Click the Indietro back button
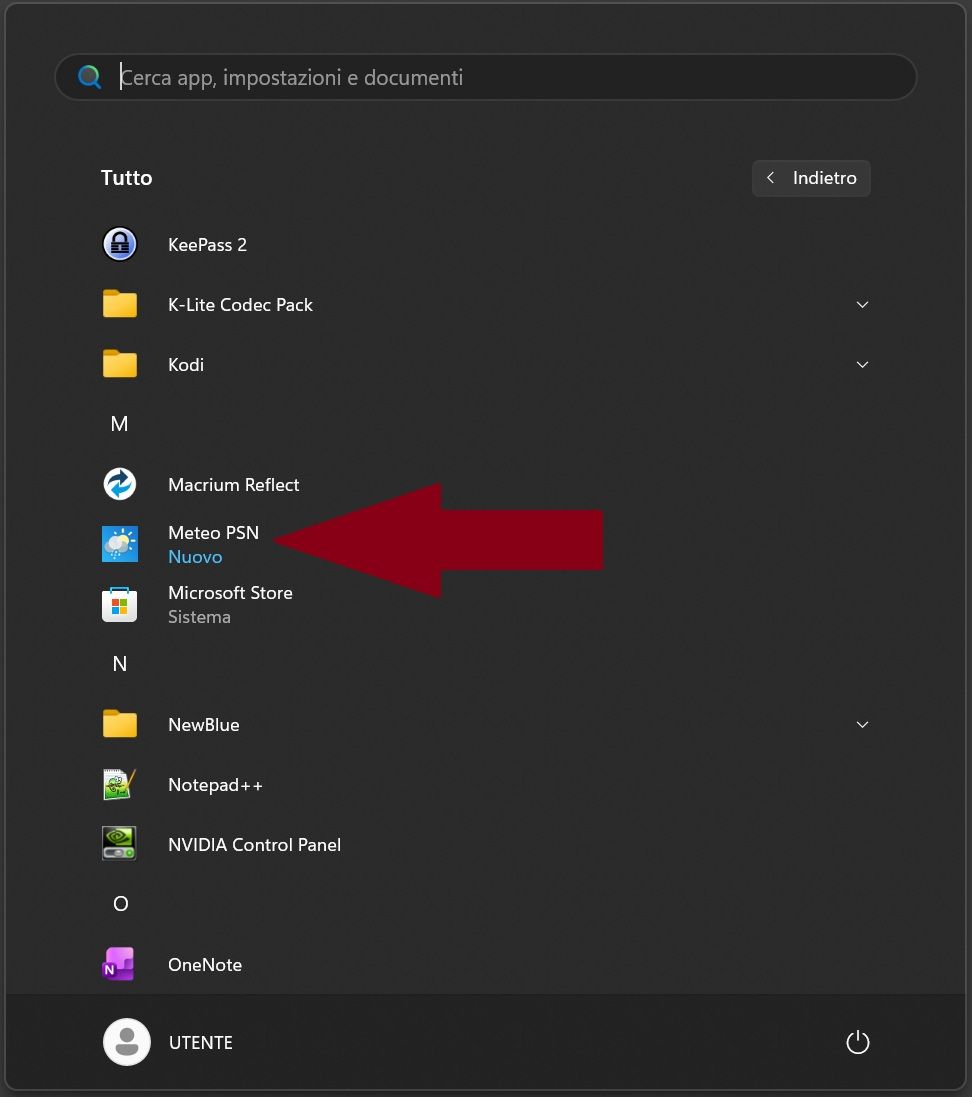 [811, 178]
